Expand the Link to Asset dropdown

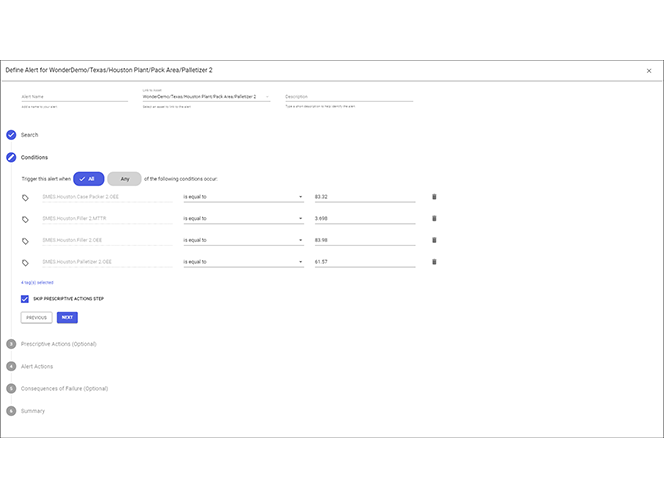click(x=267, y=97)
